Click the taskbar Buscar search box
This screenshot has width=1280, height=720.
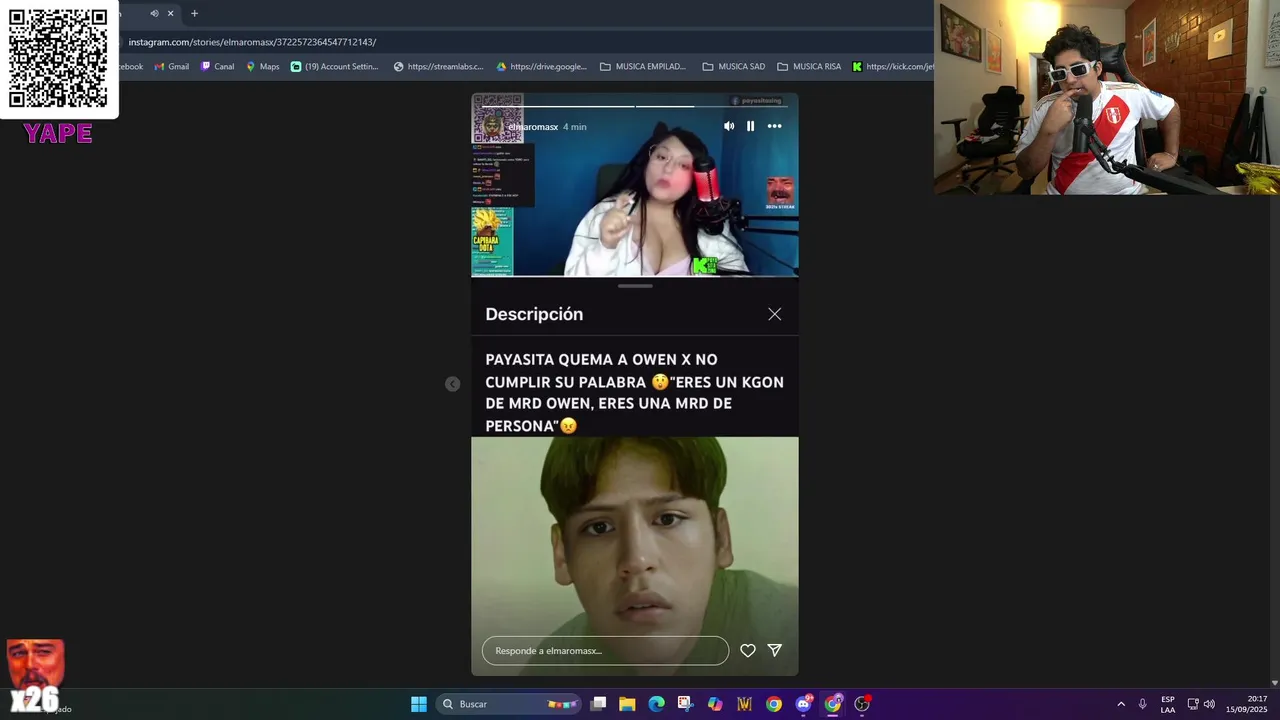click(509, 704)
